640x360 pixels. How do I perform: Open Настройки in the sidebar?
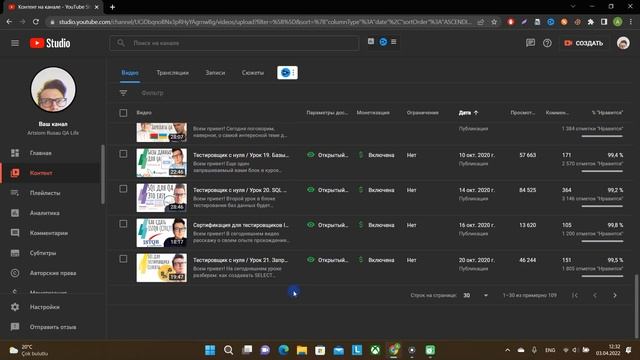[44, 307]
